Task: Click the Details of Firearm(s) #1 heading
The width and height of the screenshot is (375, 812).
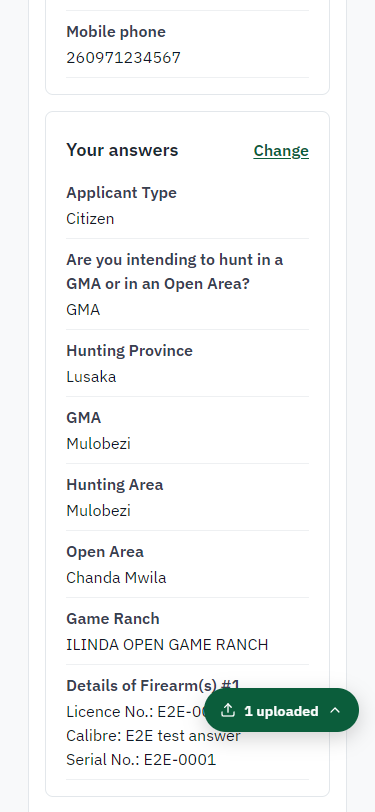Action: click(153, 686)
